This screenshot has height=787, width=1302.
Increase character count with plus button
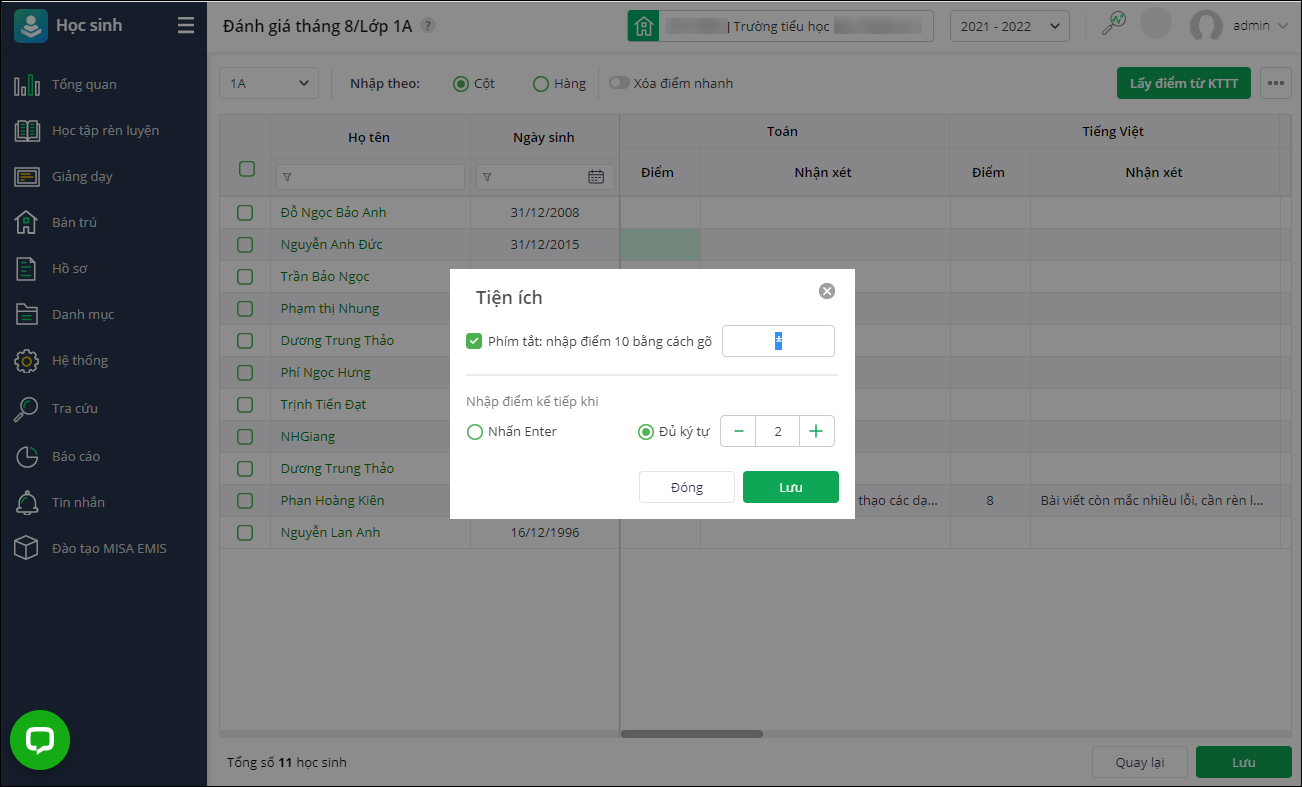click(816, 431)
